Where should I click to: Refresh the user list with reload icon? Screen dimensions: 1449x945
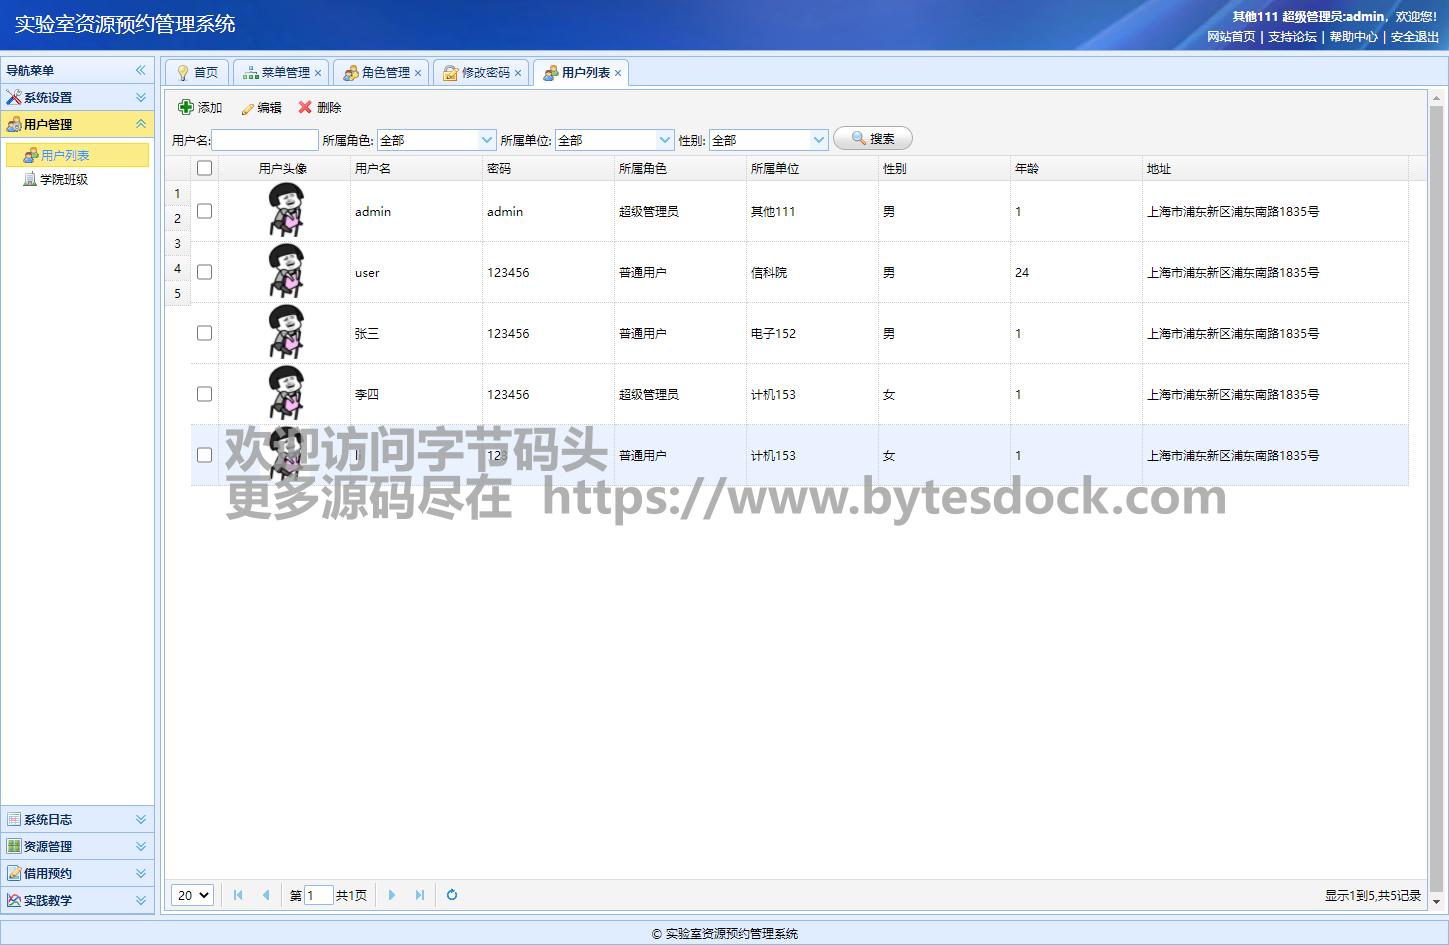pyautogui.click(x=452, y=895)
